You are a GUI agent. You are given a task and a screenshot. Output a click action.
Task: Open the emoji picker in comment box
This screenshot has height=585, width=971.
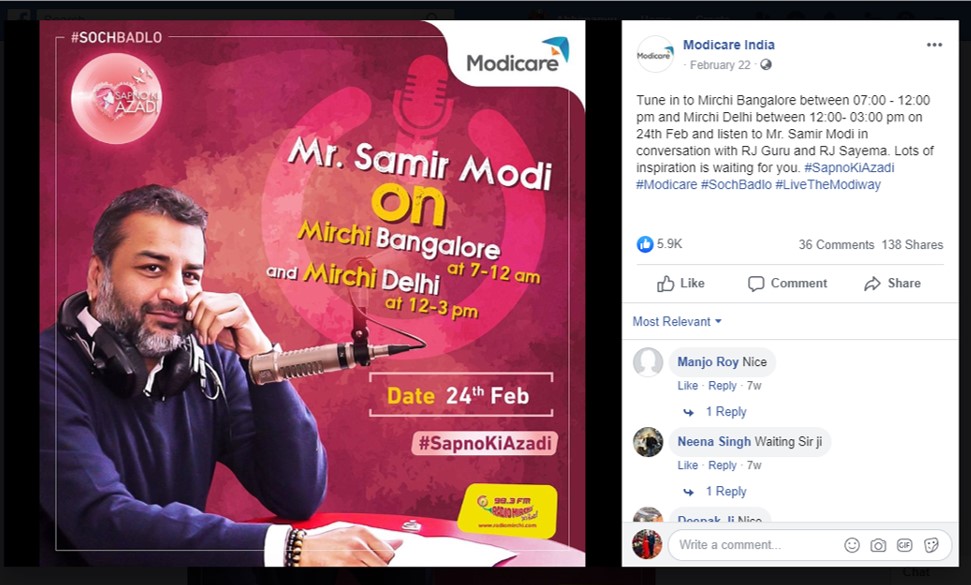tap(852, 545)
